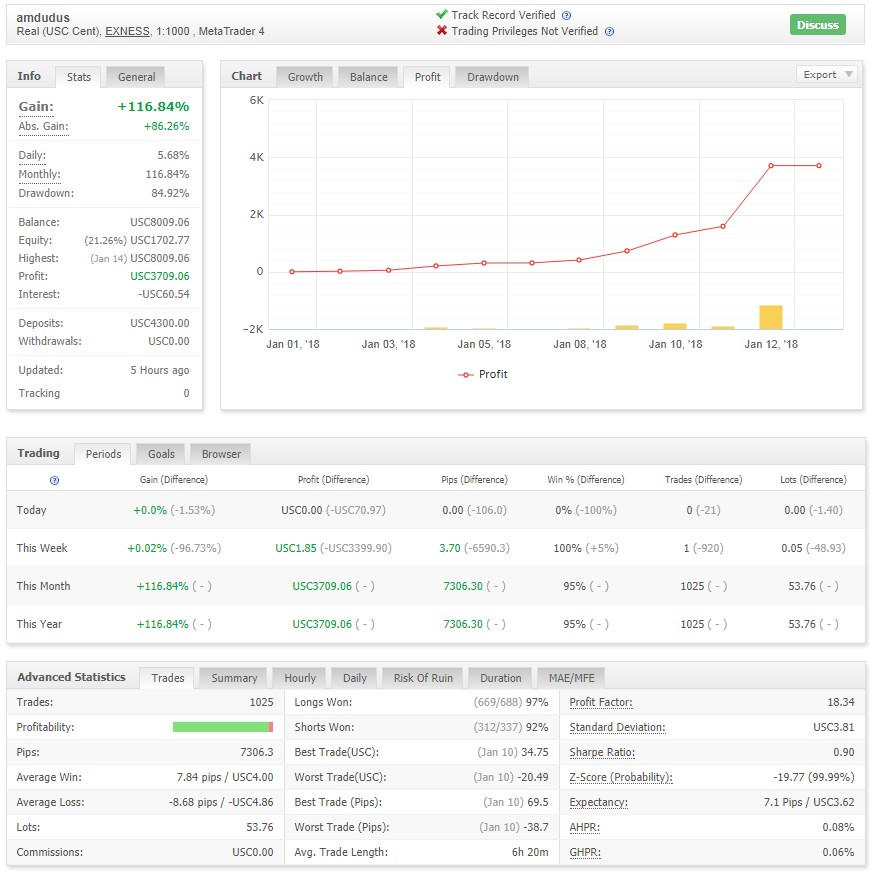Click the green Track Record Verified checkmark
This screenshot has height=877, width=870.
click(442, 15)
